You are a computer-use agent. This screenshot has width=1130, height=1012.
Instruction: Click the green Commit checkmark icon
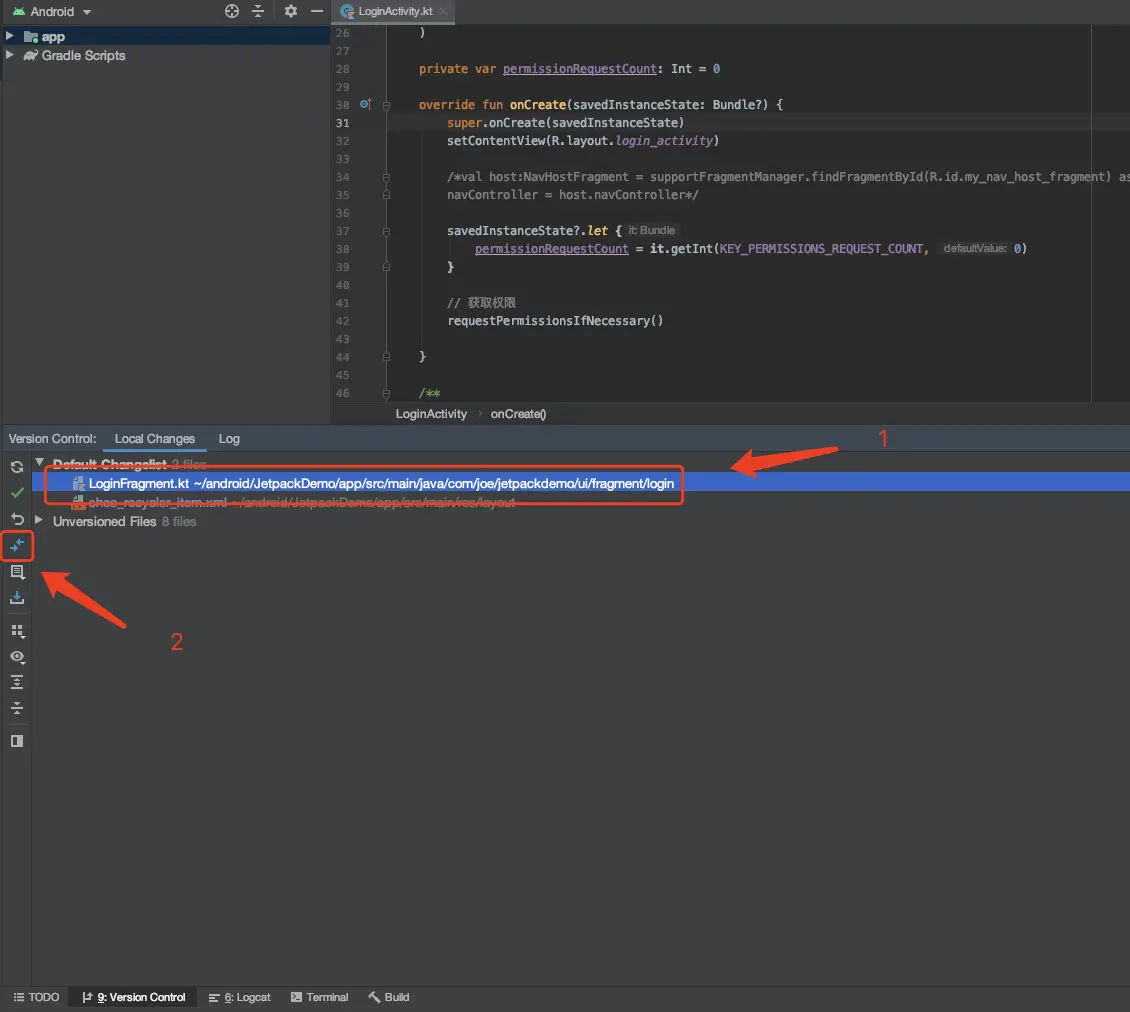coord(17,493)
